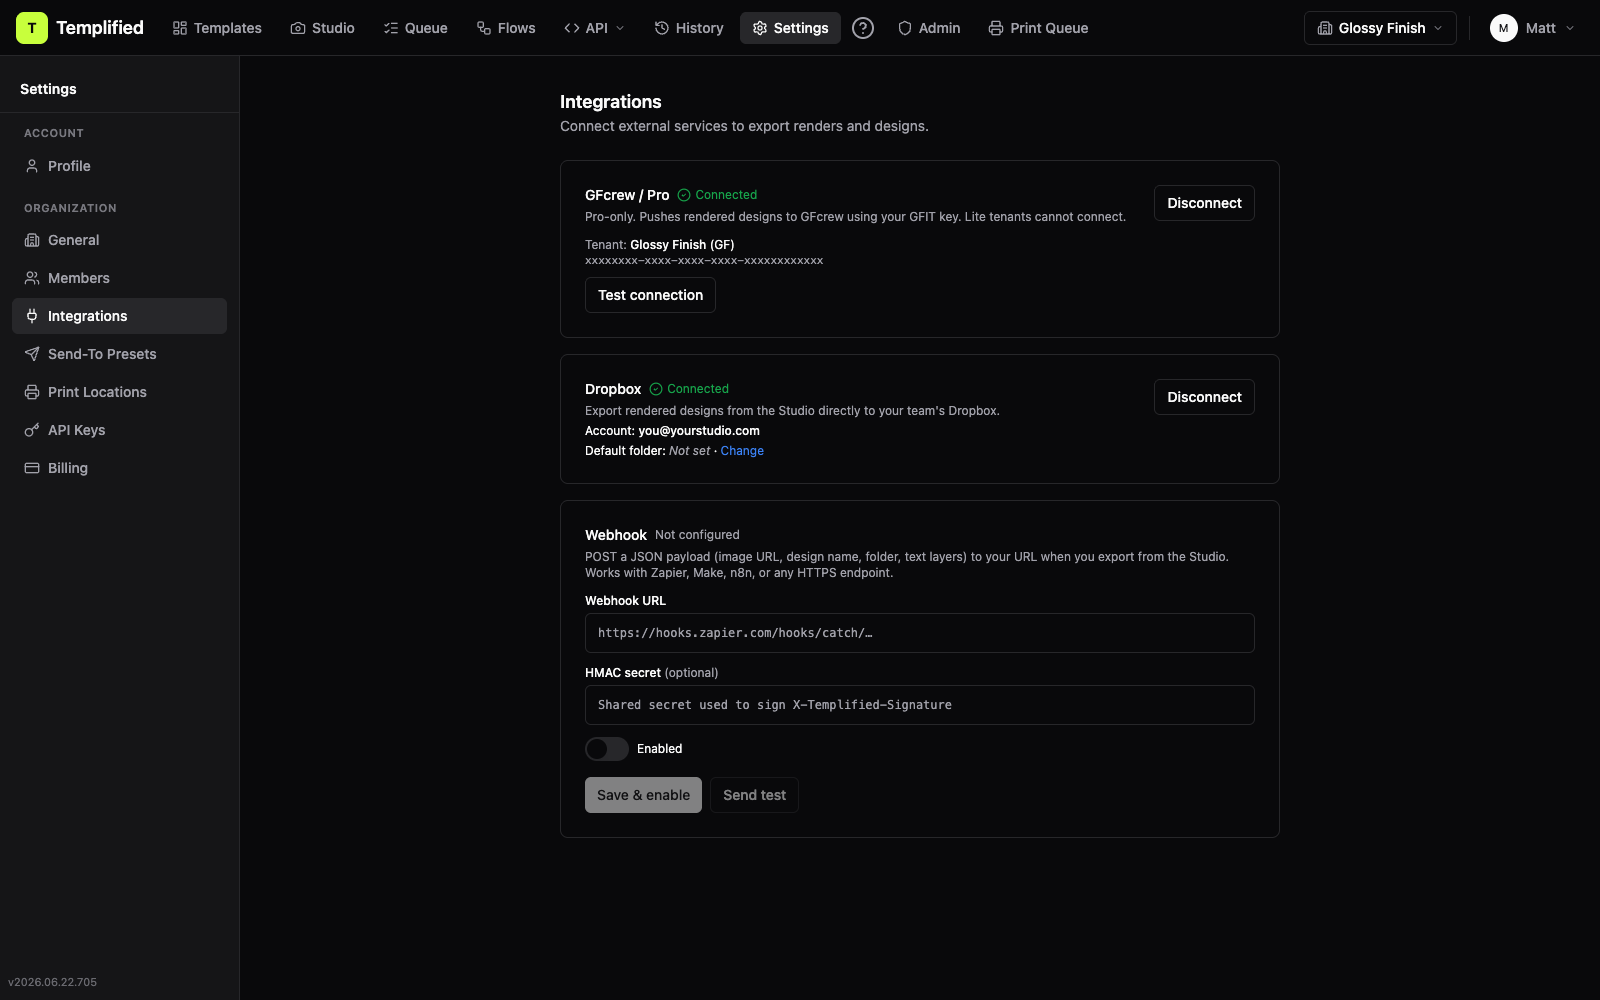Click the Templates grid icon in navbar
Viewport: 1600px width, 1000px height.
pyautogui.click(x=180, y=28)
